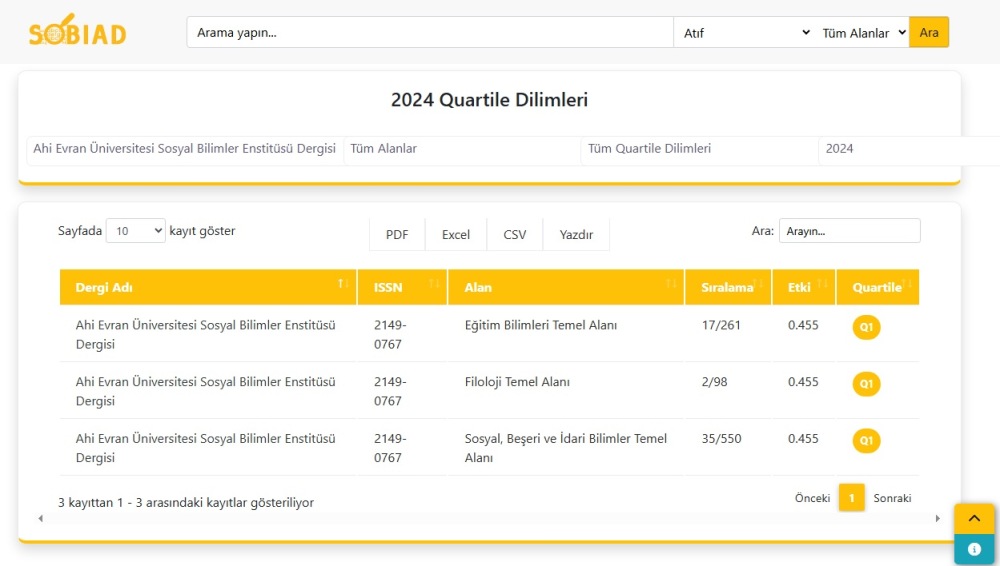
Task: Click the Yazdır print button
Action: click(577, 235)
